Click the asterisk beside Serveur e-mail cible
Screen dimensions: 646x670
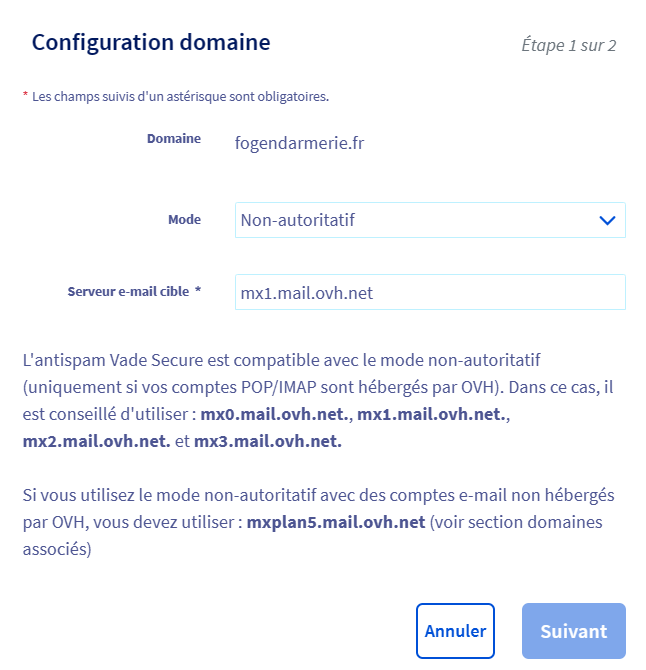tap(198, 291)
